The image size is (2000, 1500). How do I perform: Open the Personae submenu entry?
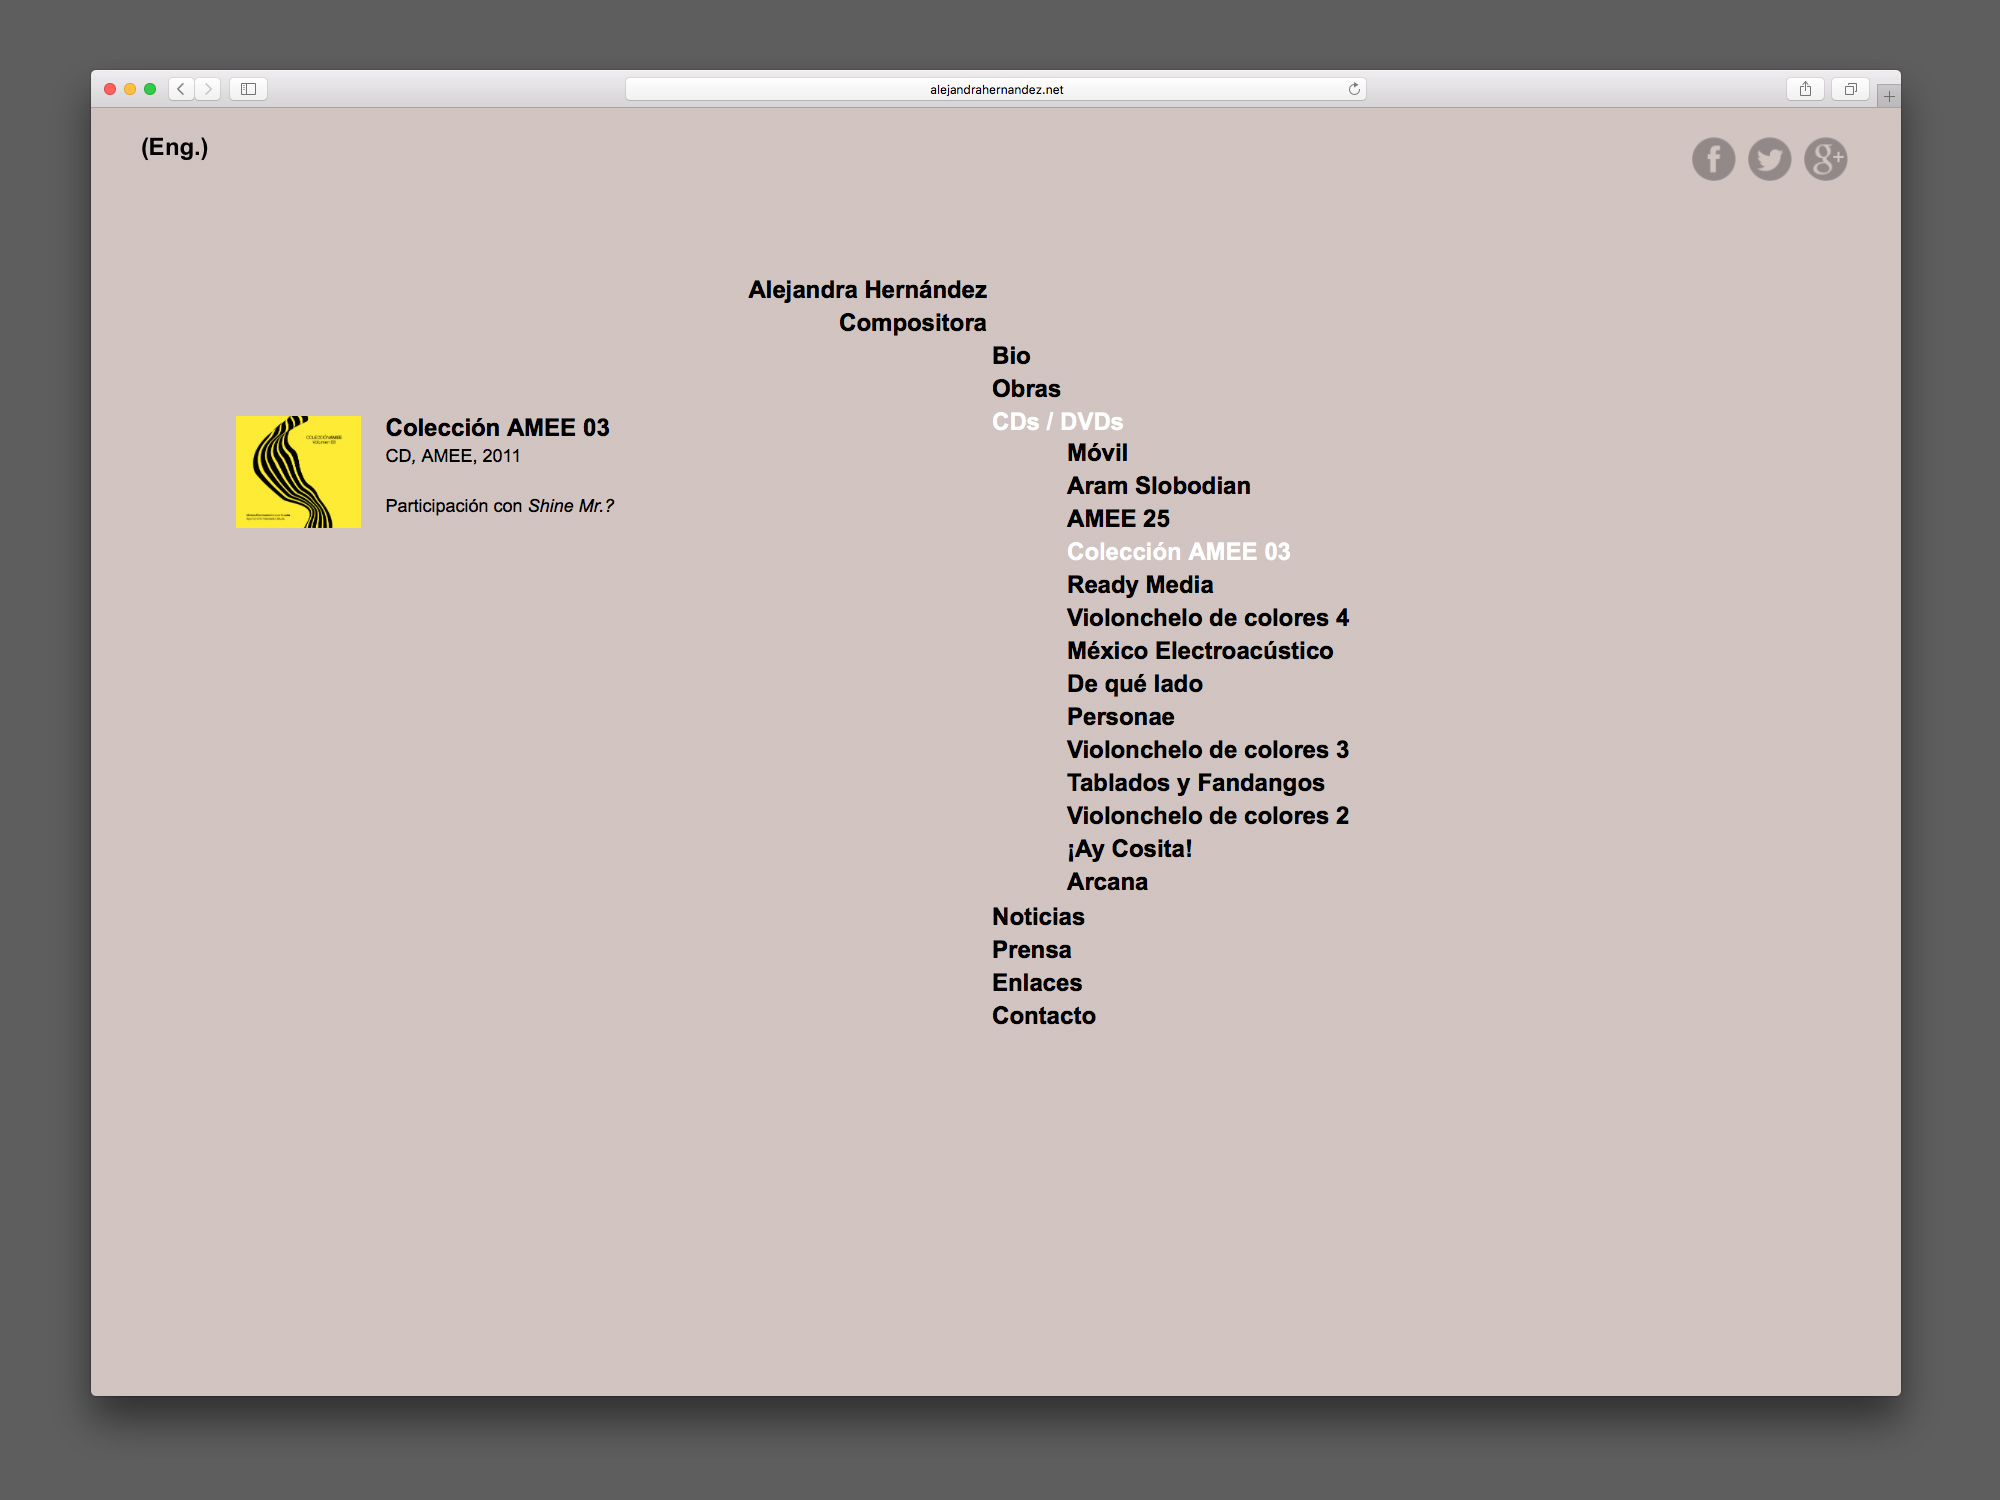(x=1120, y=717)
